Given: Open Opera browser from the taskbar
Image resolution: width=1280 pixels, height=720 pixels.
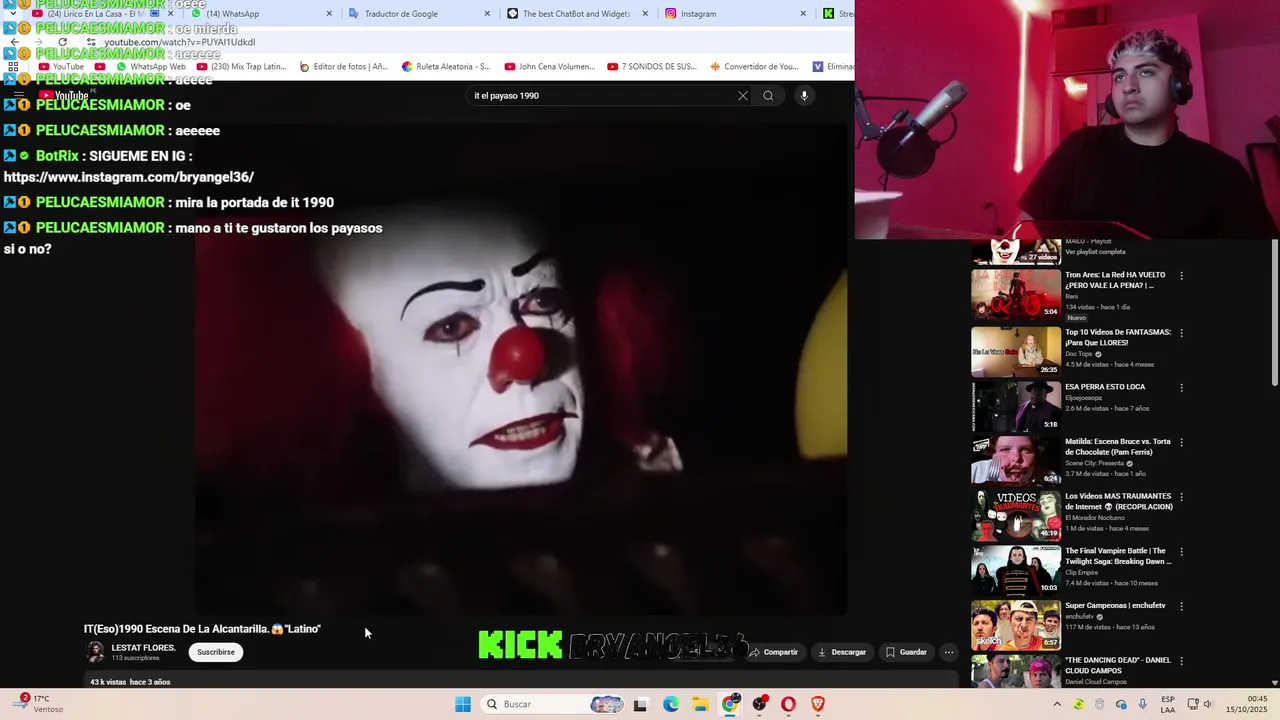Looking at the screenshot, I should coord(789,704).
